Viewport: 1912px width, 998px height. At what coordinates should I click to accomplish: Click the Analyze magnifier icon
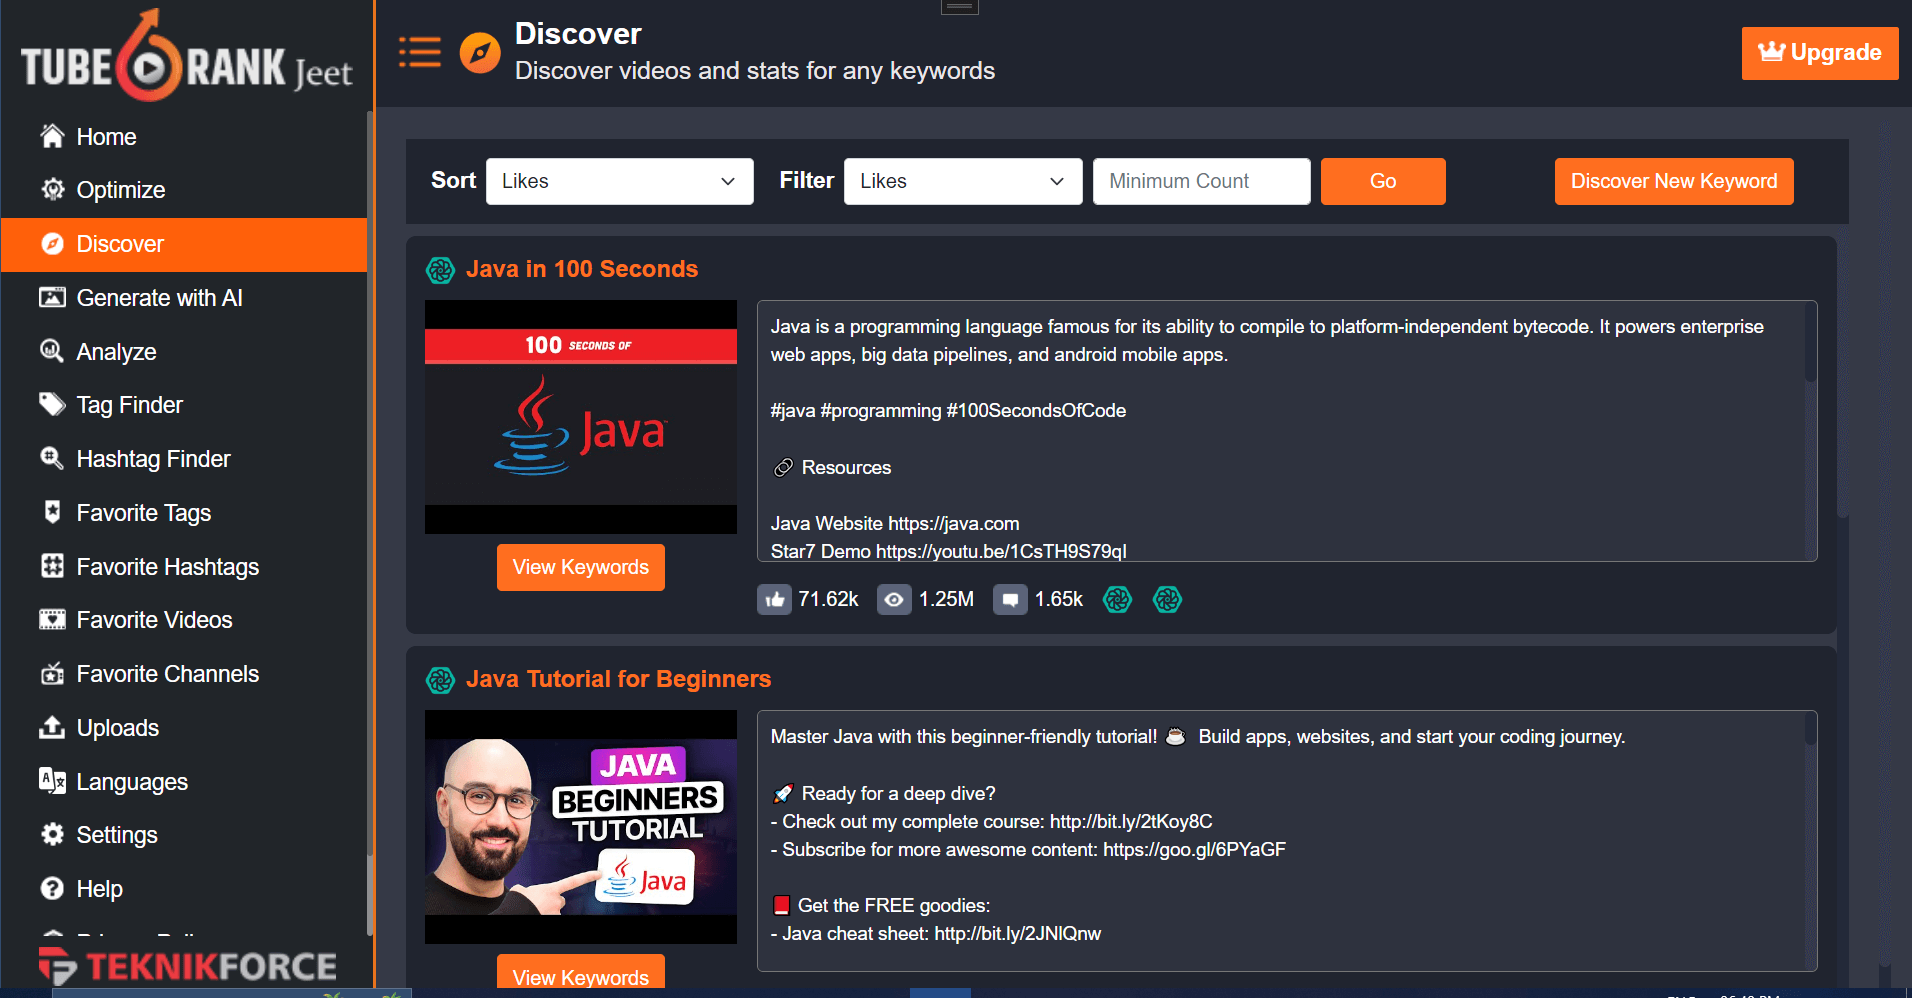[x=52, y=351]
